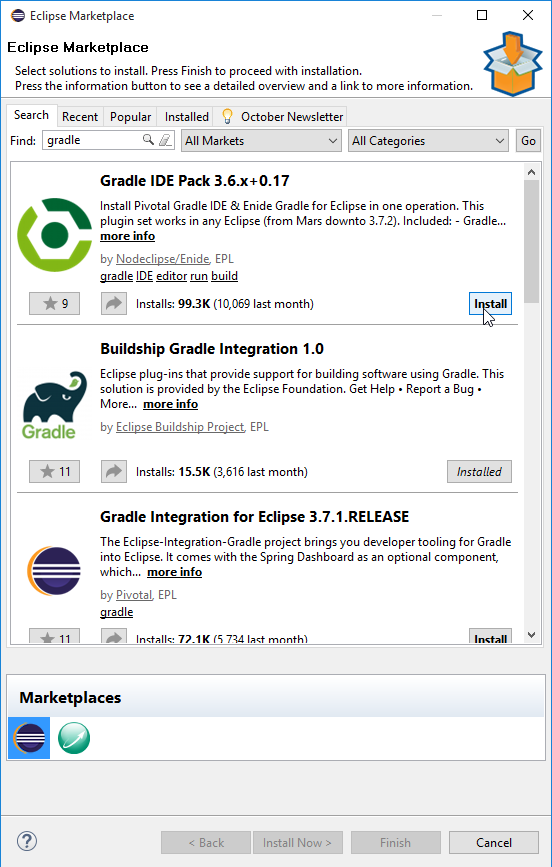Select the Eclipse marketplace icon under Marketplaces
This screenshot has height=867, width=552.
click(29, 738)
